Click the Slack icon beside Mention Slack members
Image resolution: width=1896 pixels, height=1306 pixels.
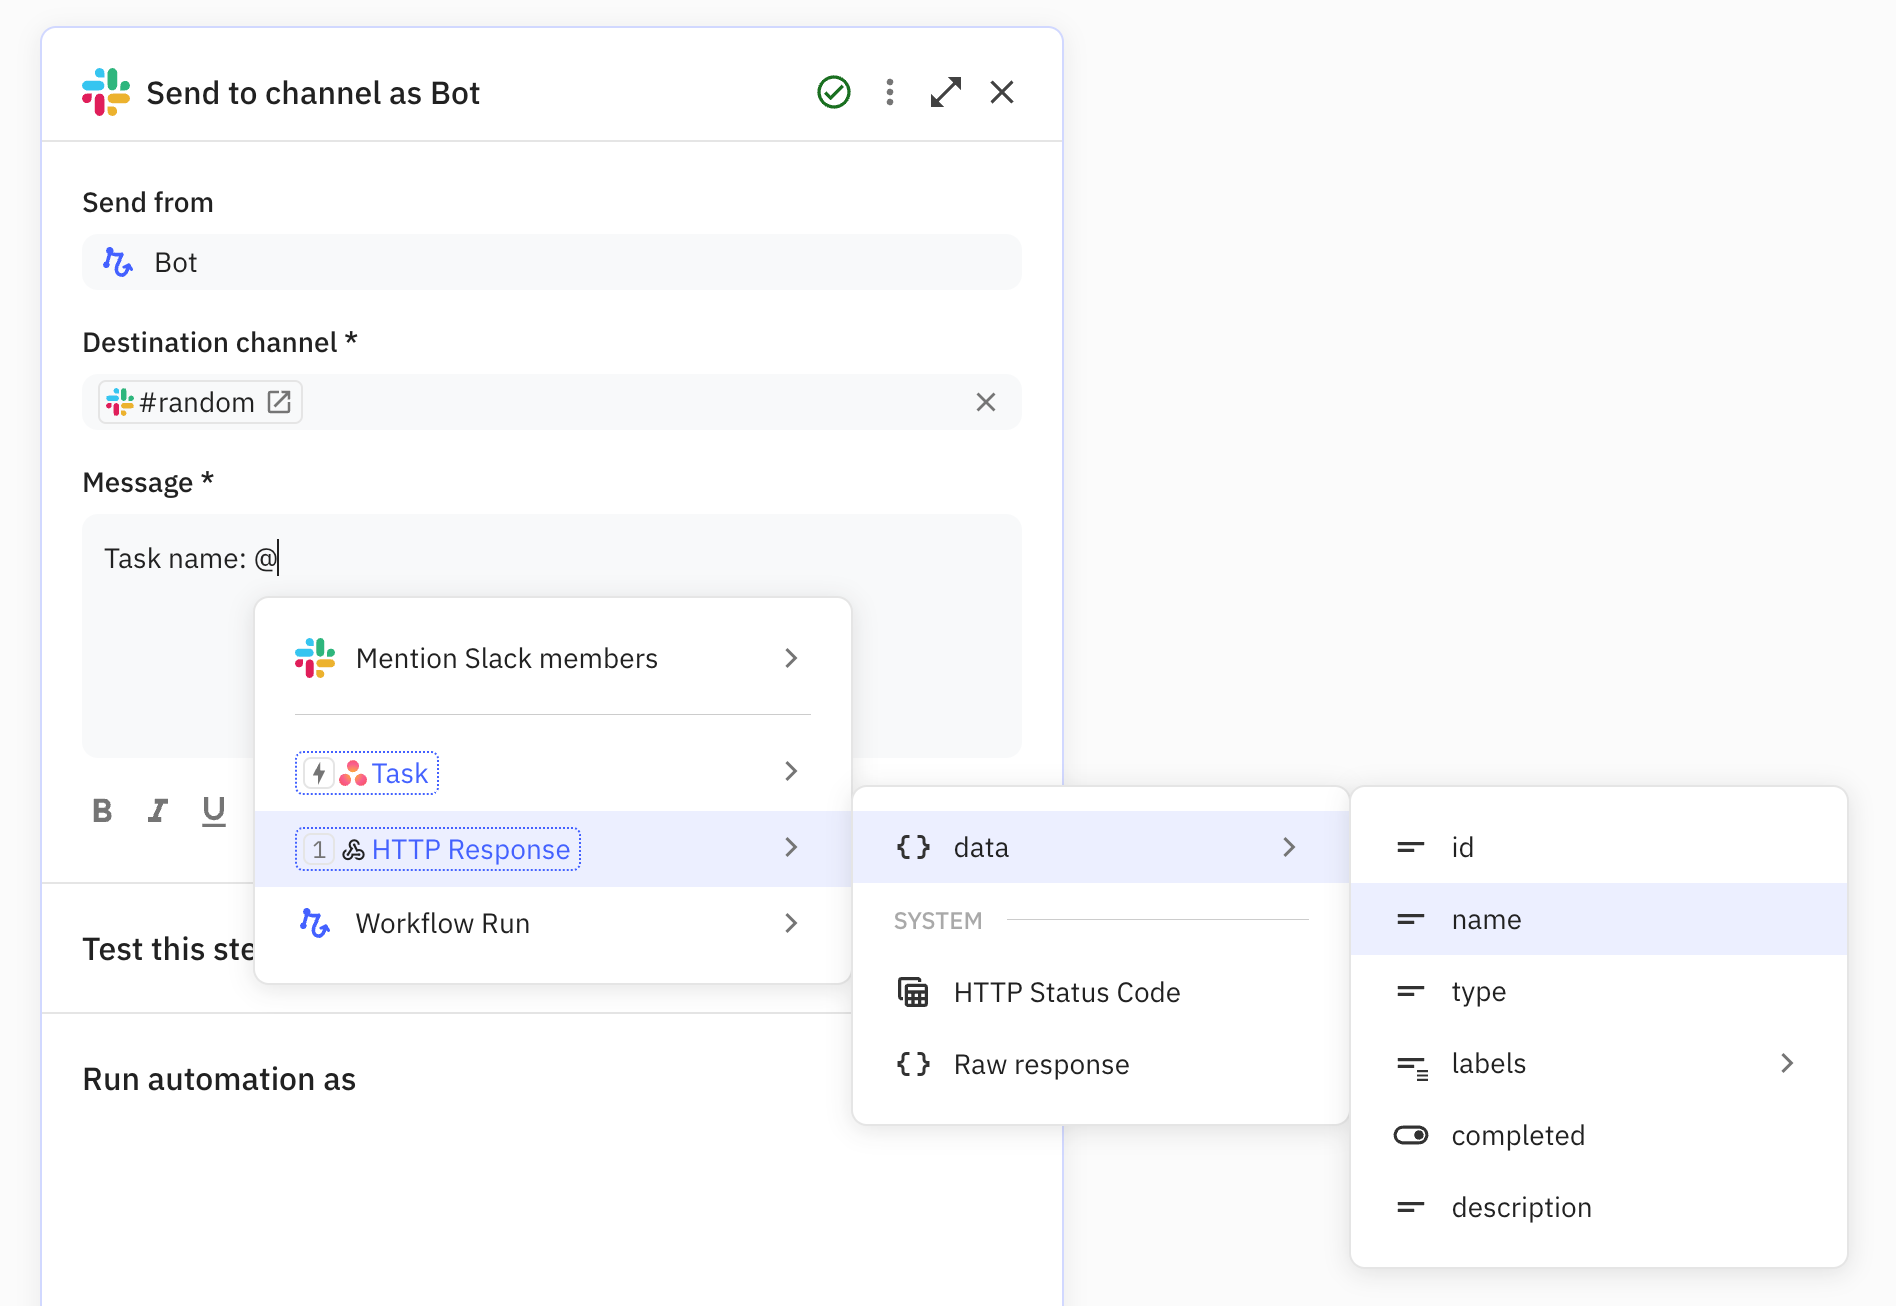point(315,658)
